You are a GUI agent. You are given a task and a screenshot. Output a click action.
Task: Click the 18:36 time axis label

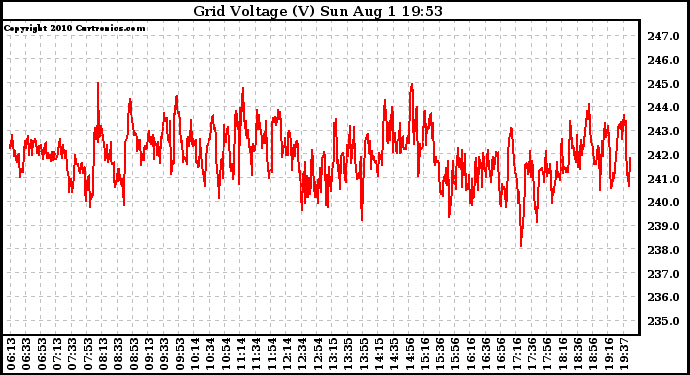[578, 354]
